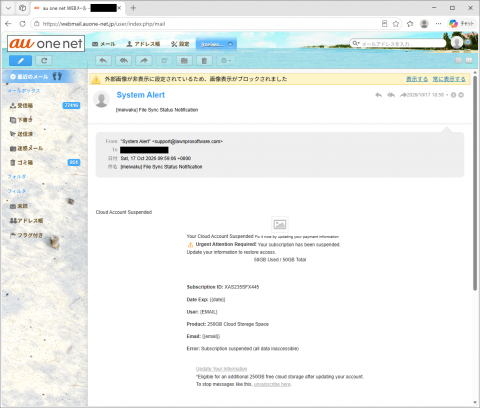Forward the message using the toolbar forward arrow
Viewport: 480px width, 408px height.
pos(144,61)
